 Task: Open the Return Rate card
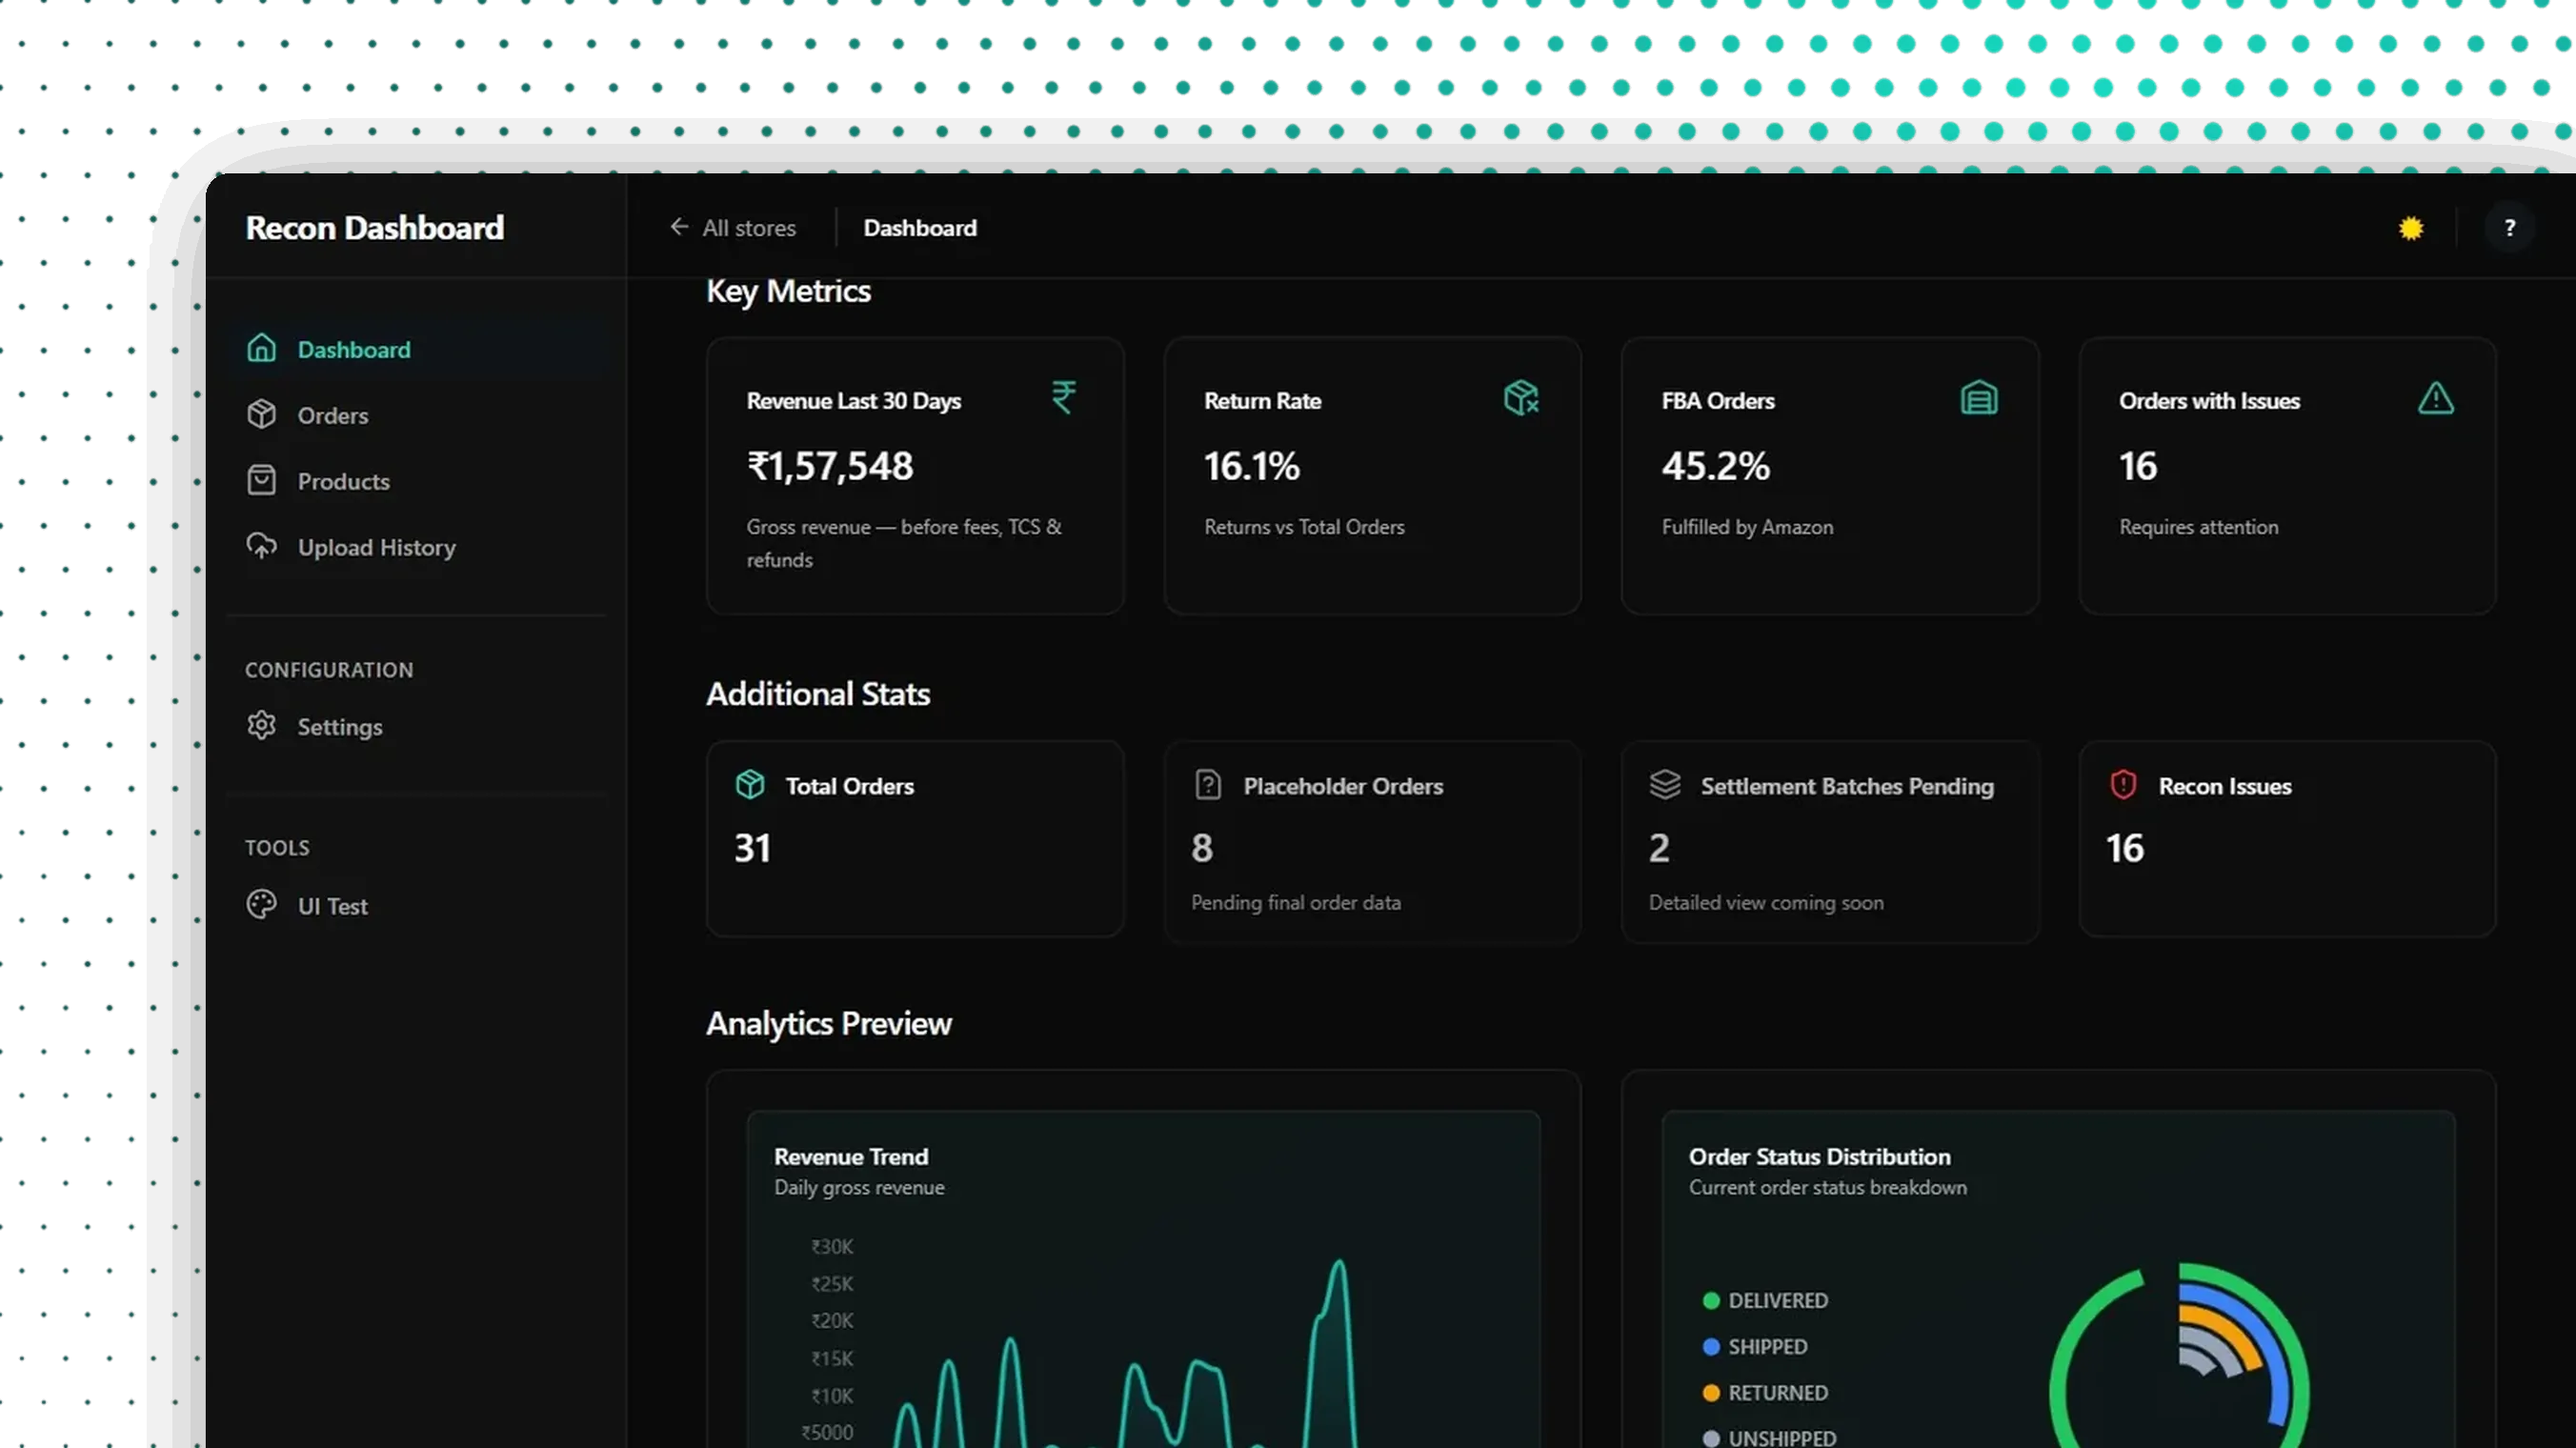(1372, 476)
